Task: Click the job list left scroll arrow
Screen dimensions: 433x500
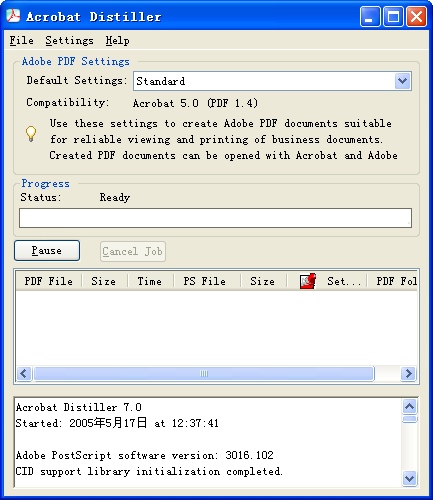Action: (24, 374)
